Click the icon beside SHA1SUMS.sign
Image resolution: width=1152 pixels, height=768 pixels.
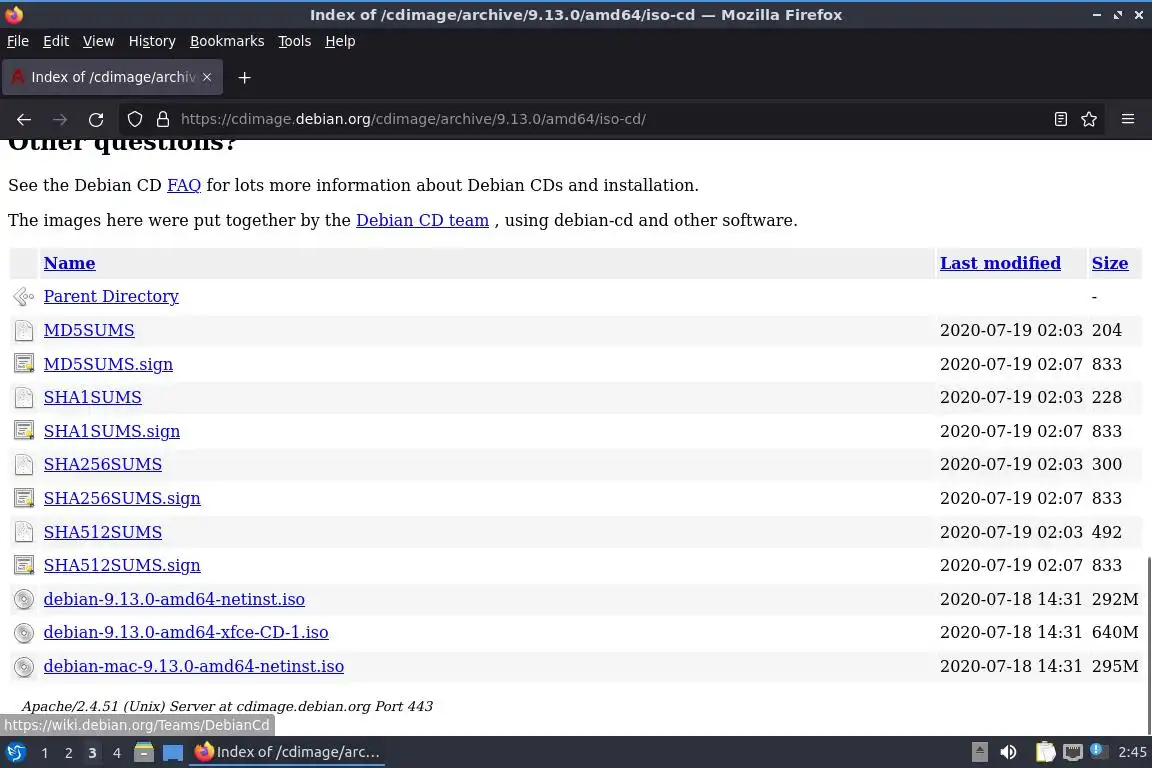point(24,431)
